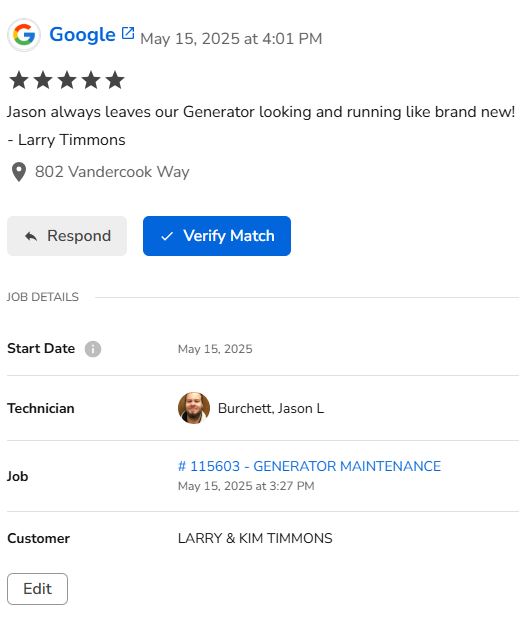Click technician name Burchett, Jason L
531x623 pixels.
[x=271, y=408]
